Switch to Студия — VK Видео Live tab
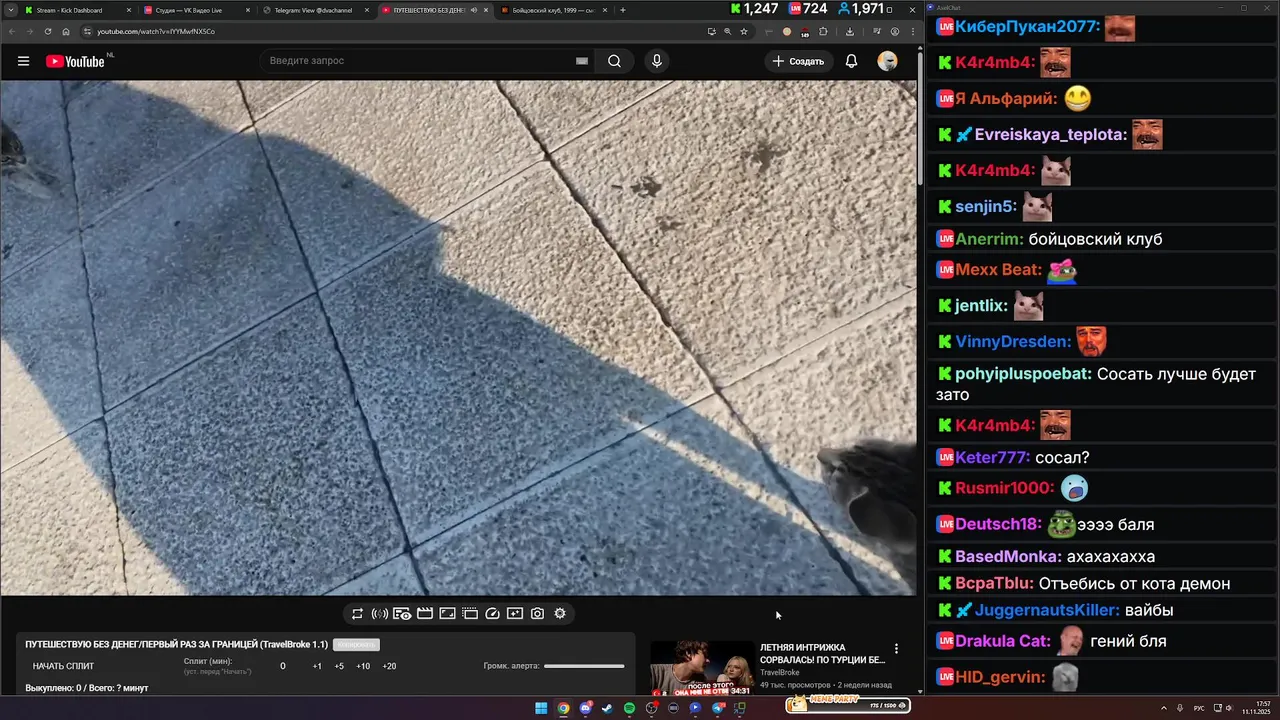The image size is (1280, 720). click(x=195, y=10)
